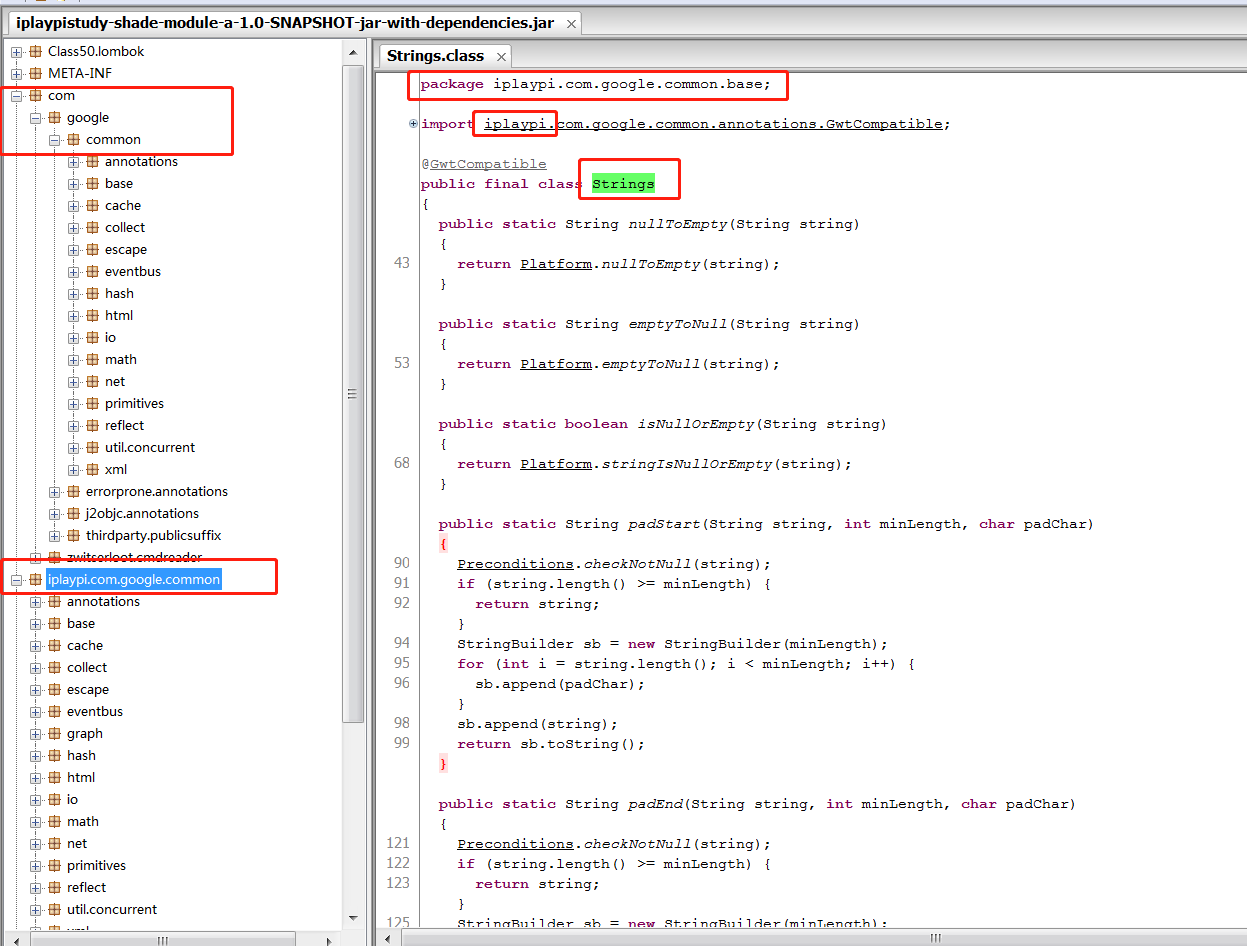Close the iplaypistudy jar file tab
Viewport: 1247px width, 946px height.
pos(571,23)
